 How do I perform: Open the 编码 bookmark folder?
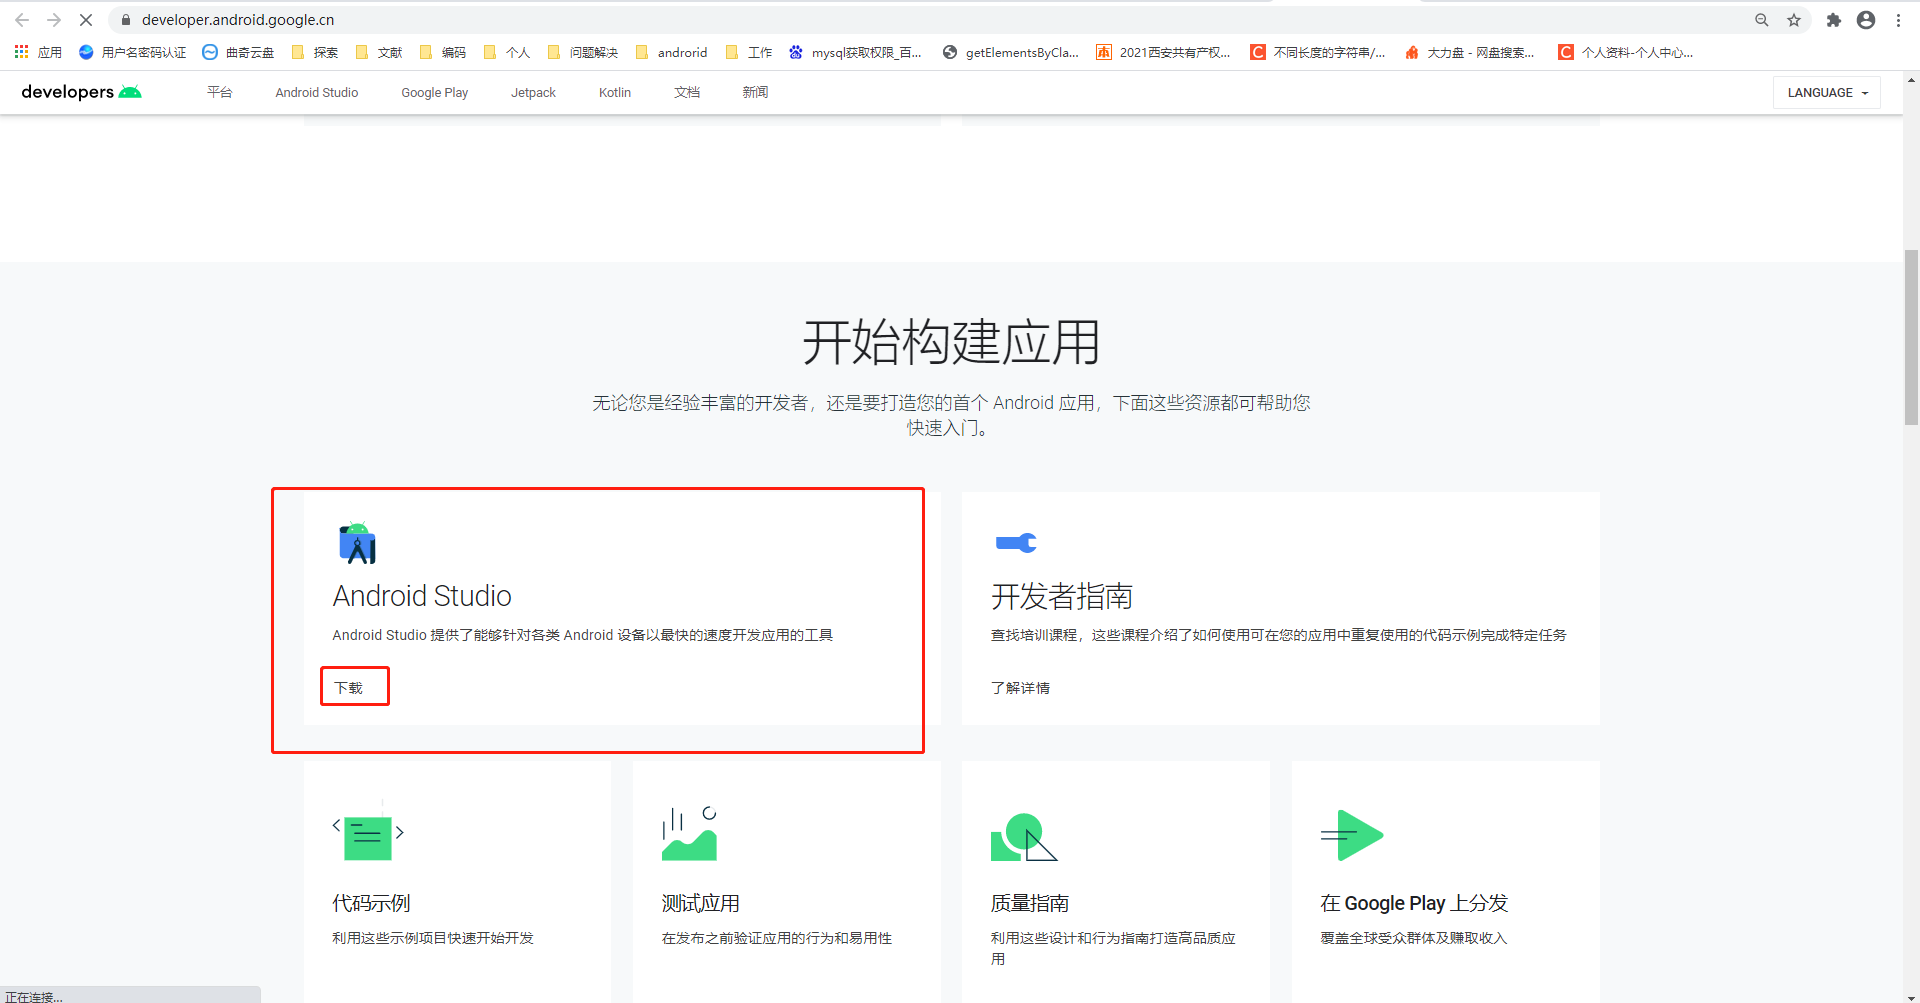pyautogui.click(x=443, y=52)
